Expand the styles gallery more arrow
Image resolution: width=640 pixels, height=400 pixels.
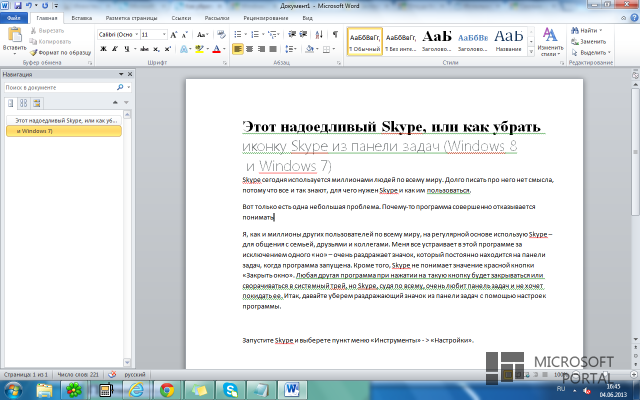tap(531, 52)
